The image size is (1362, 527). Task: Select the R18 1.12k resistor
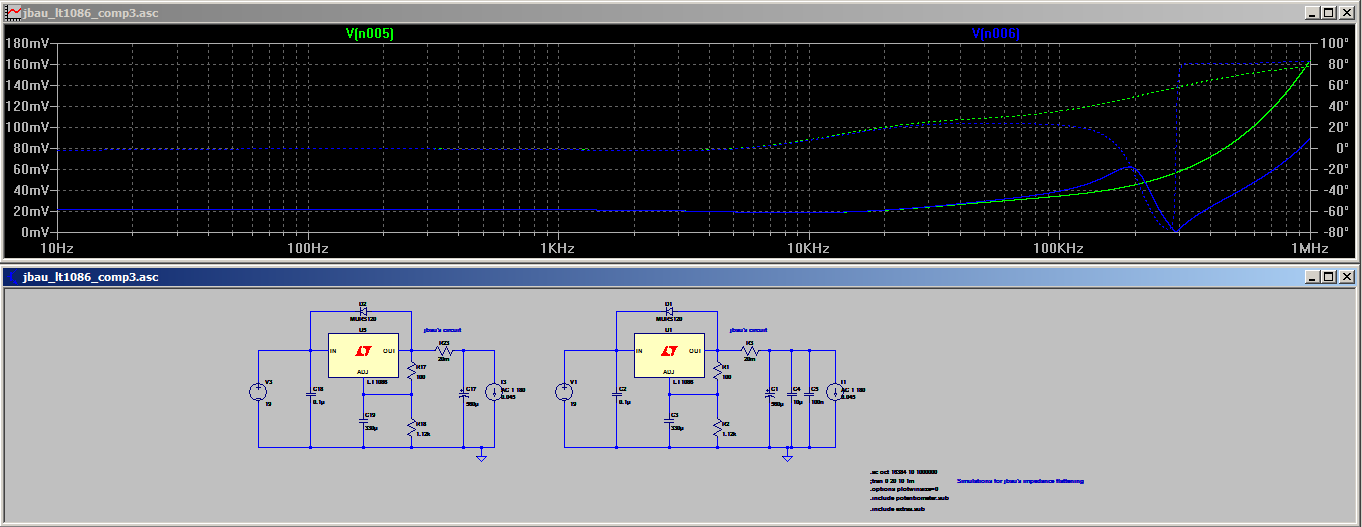coord(412,429)
